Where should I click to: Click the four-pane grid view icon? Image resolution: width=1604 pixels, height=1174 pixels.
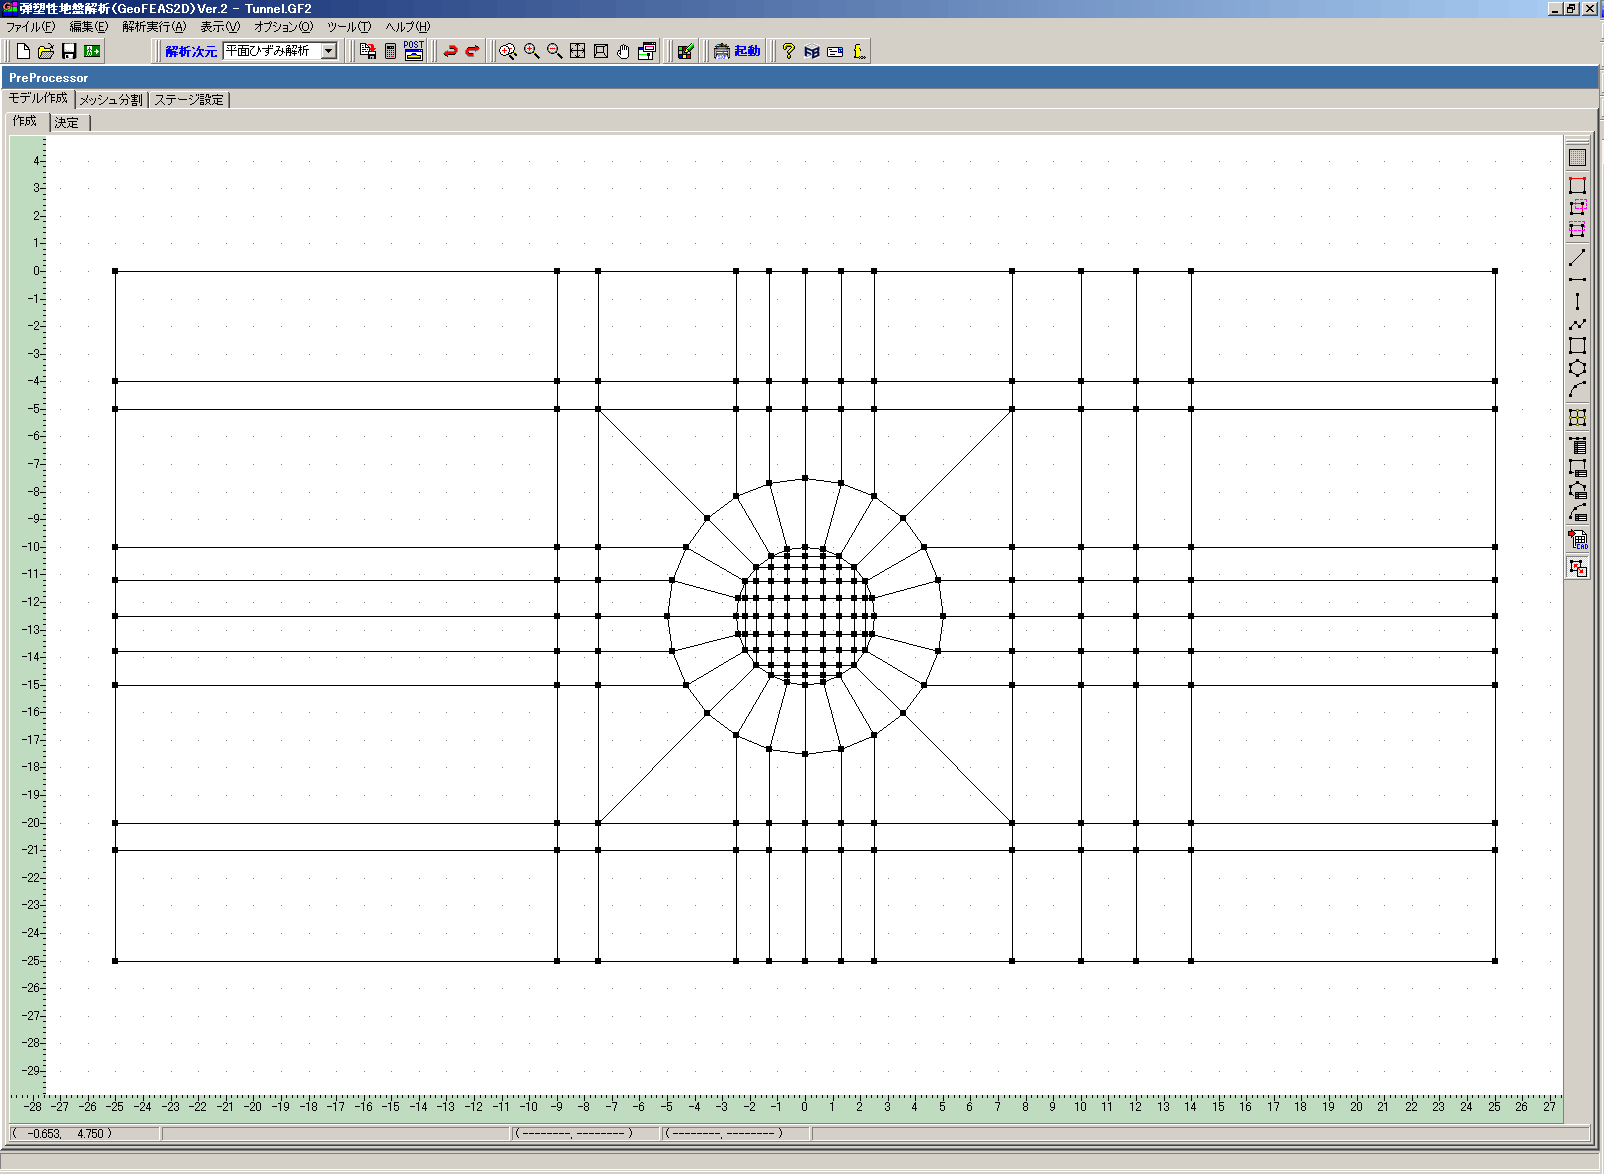click(x=578, y=51)
